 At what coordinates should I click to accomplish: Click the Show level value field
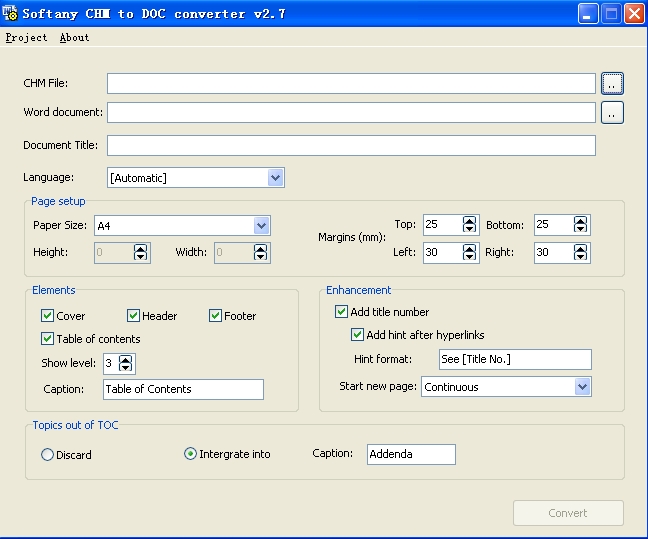point(110,363)
